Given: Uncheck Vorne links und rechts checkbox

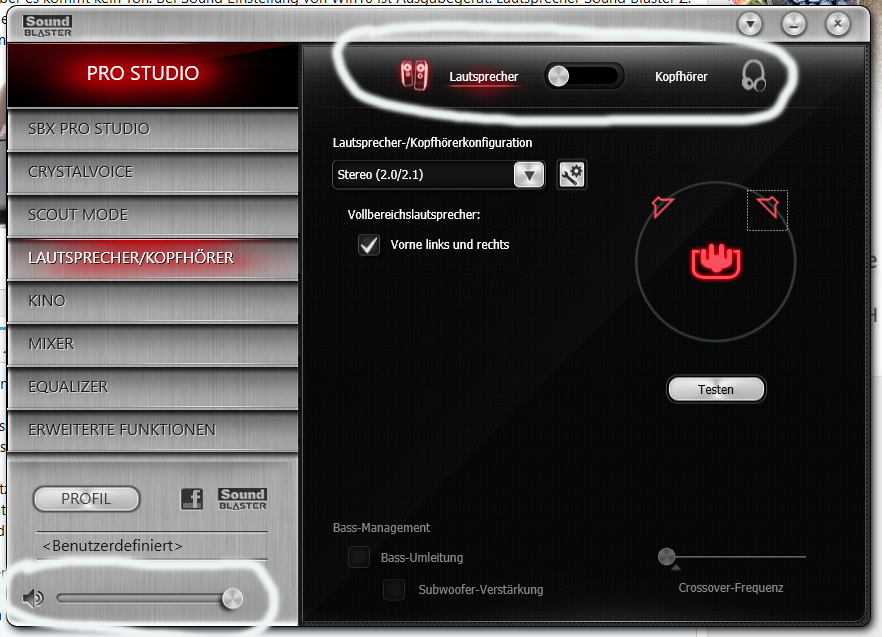Looking at the screenshot, I should pyautogui.click(x=369, y=245).
